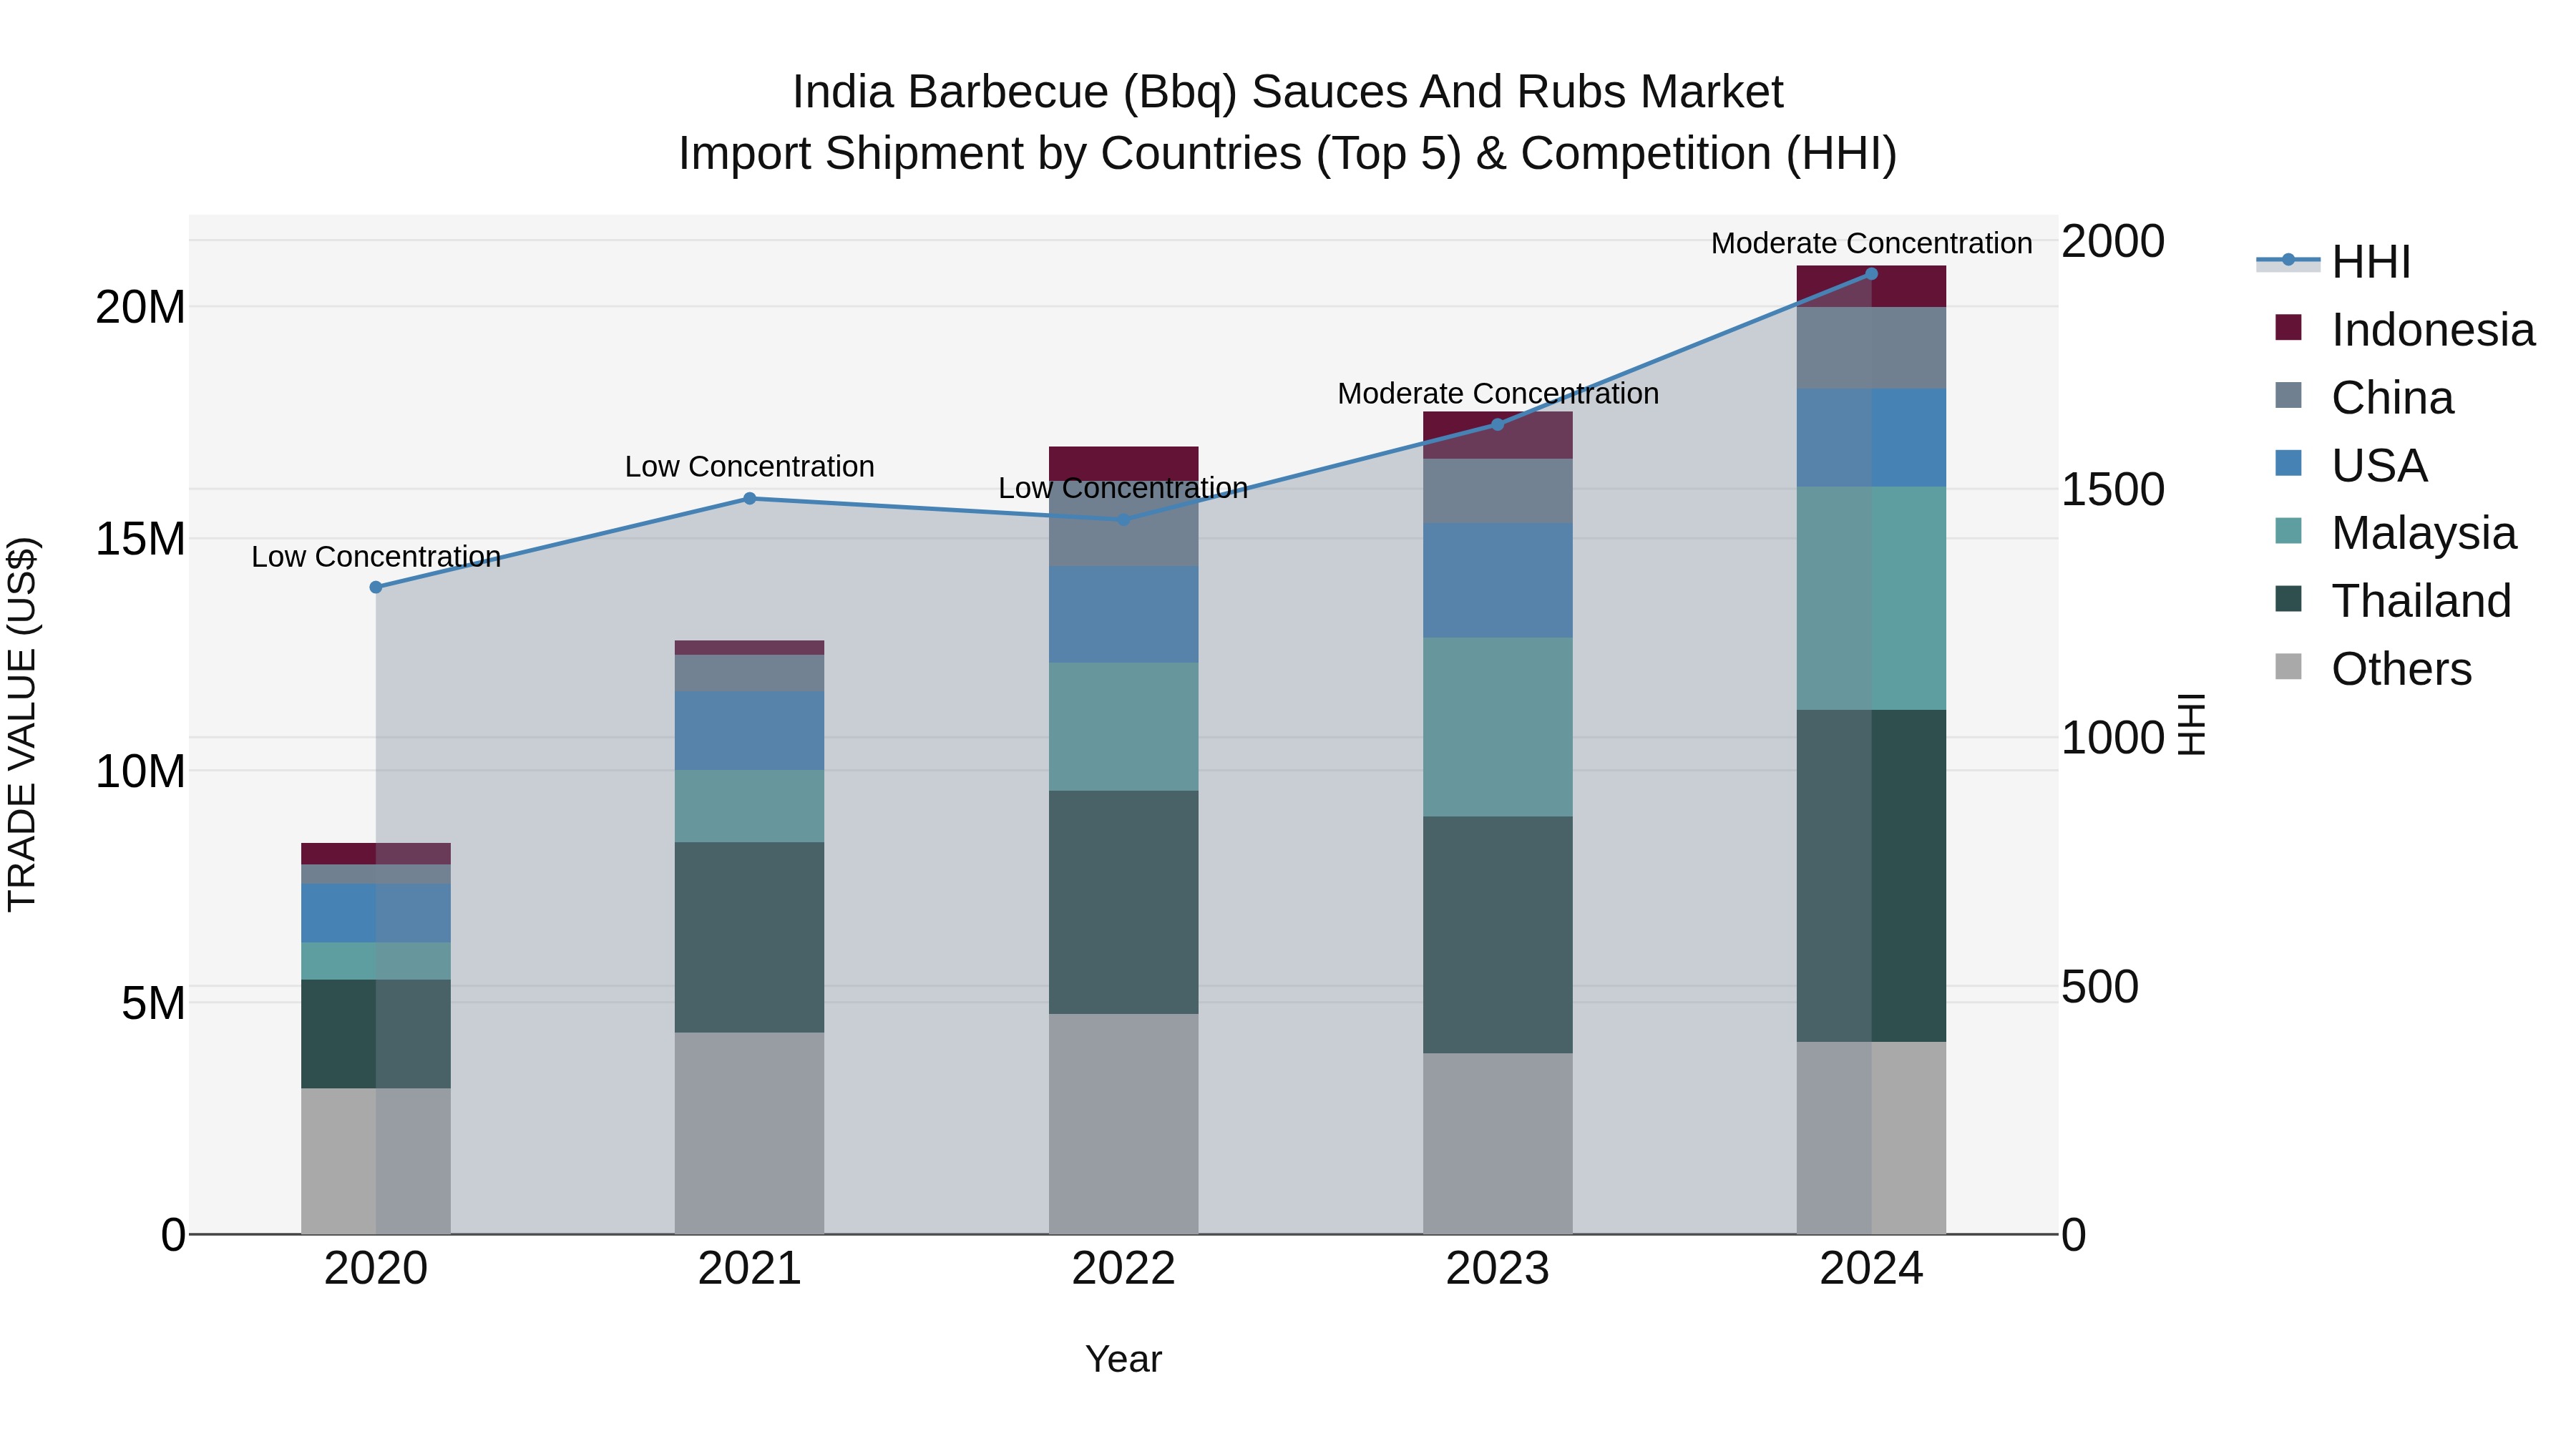Image resolution: width=2576 pixels, height=1449 pixels.
Task: Toggle the China legend entry
Action: (2364, 397)
